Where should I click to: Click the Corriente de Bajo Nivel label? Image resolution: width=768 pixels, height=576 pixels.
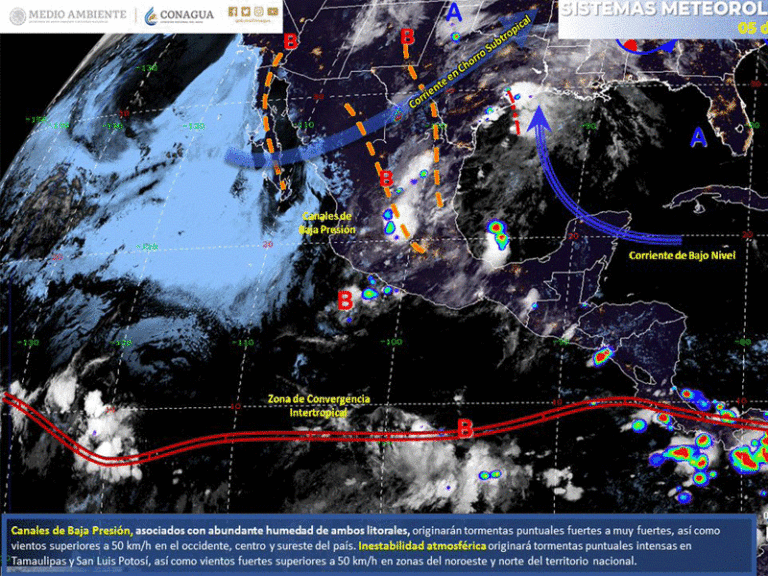(x=683, y=256)
